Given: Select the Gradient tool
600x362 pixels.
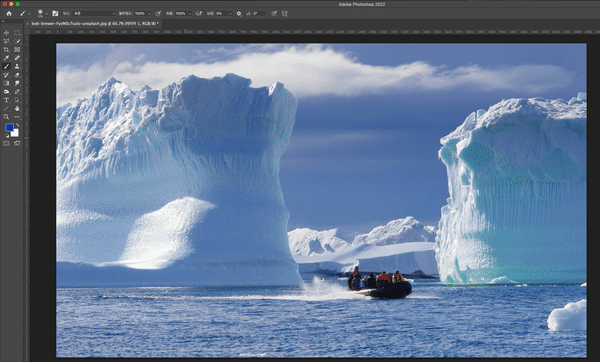Looking at the screenshot, I should pyautogui.click(x=6, y=83).
